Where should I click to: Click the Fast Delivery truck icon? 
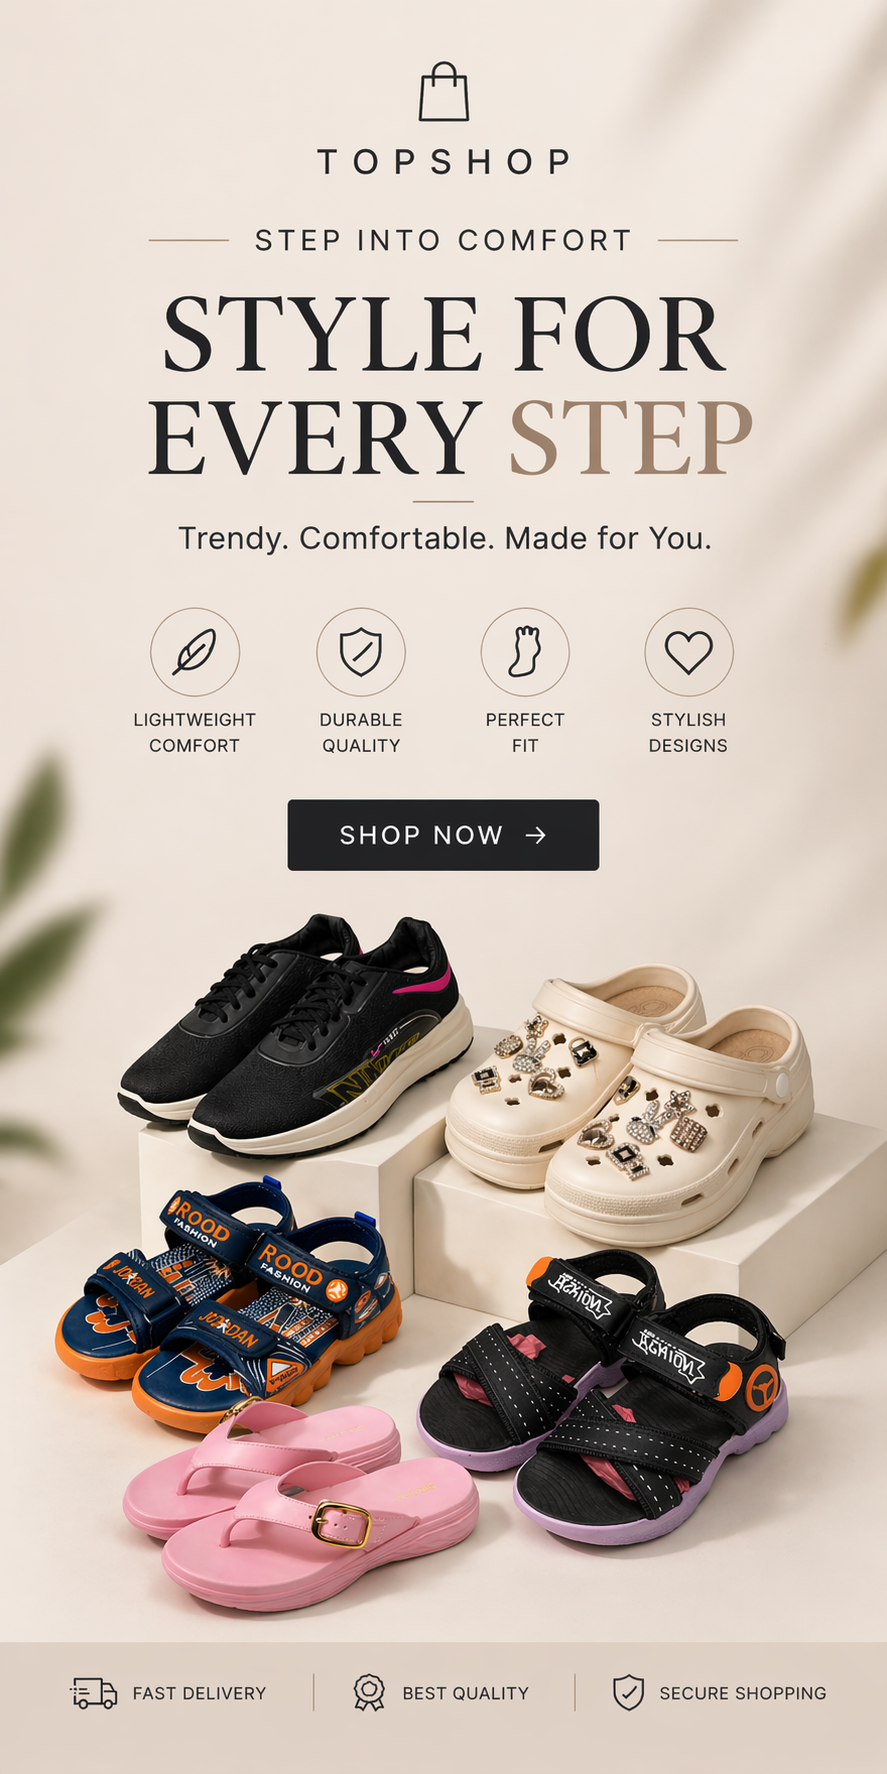click(94, 1693)
